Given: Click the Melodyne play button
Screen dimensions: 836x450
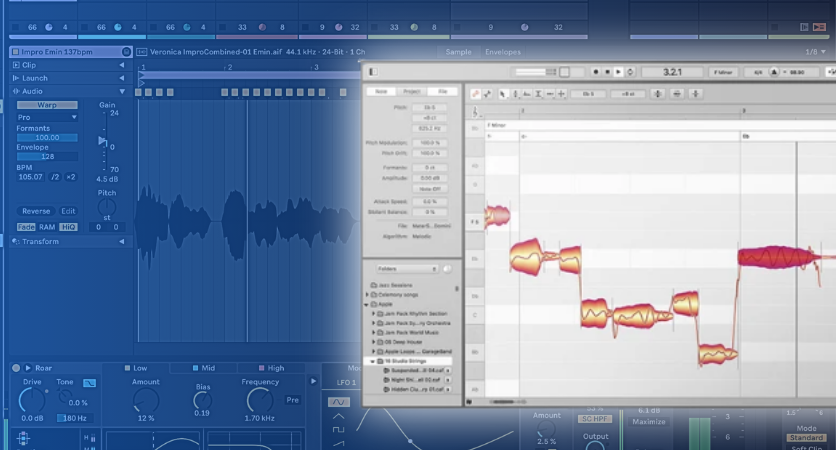Looking at the screenshot, I should point(619,72).
